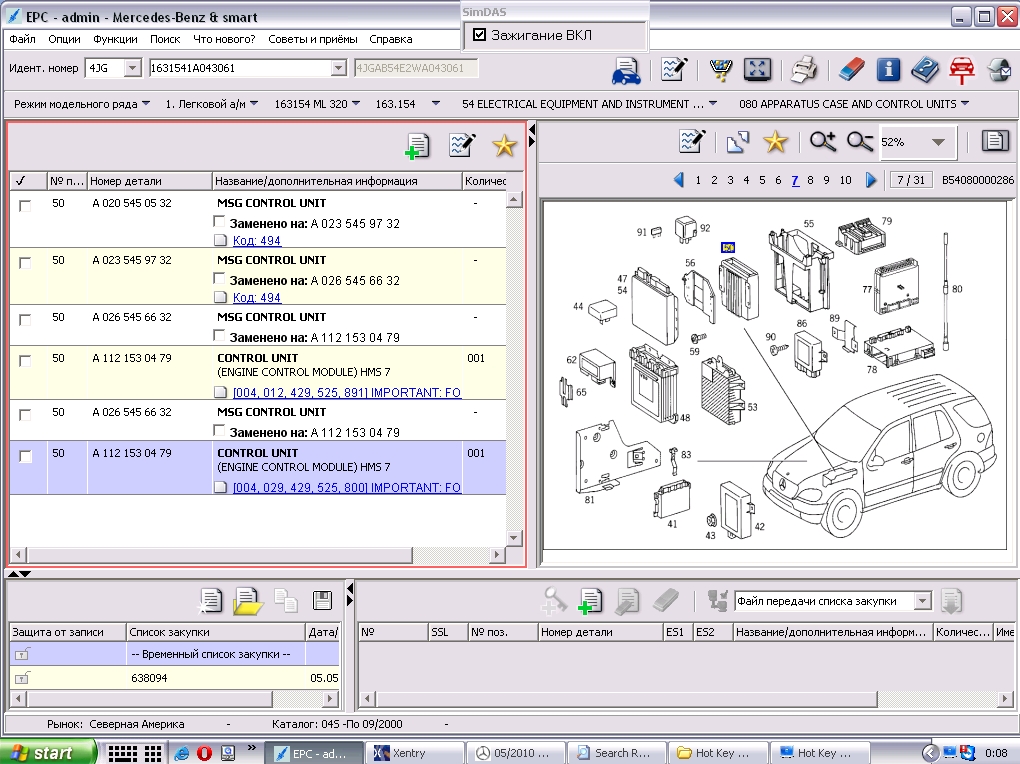
Task: Tick the 'Заменено на: A 023 545 97 32' checkbox
Action: (219, 222)
